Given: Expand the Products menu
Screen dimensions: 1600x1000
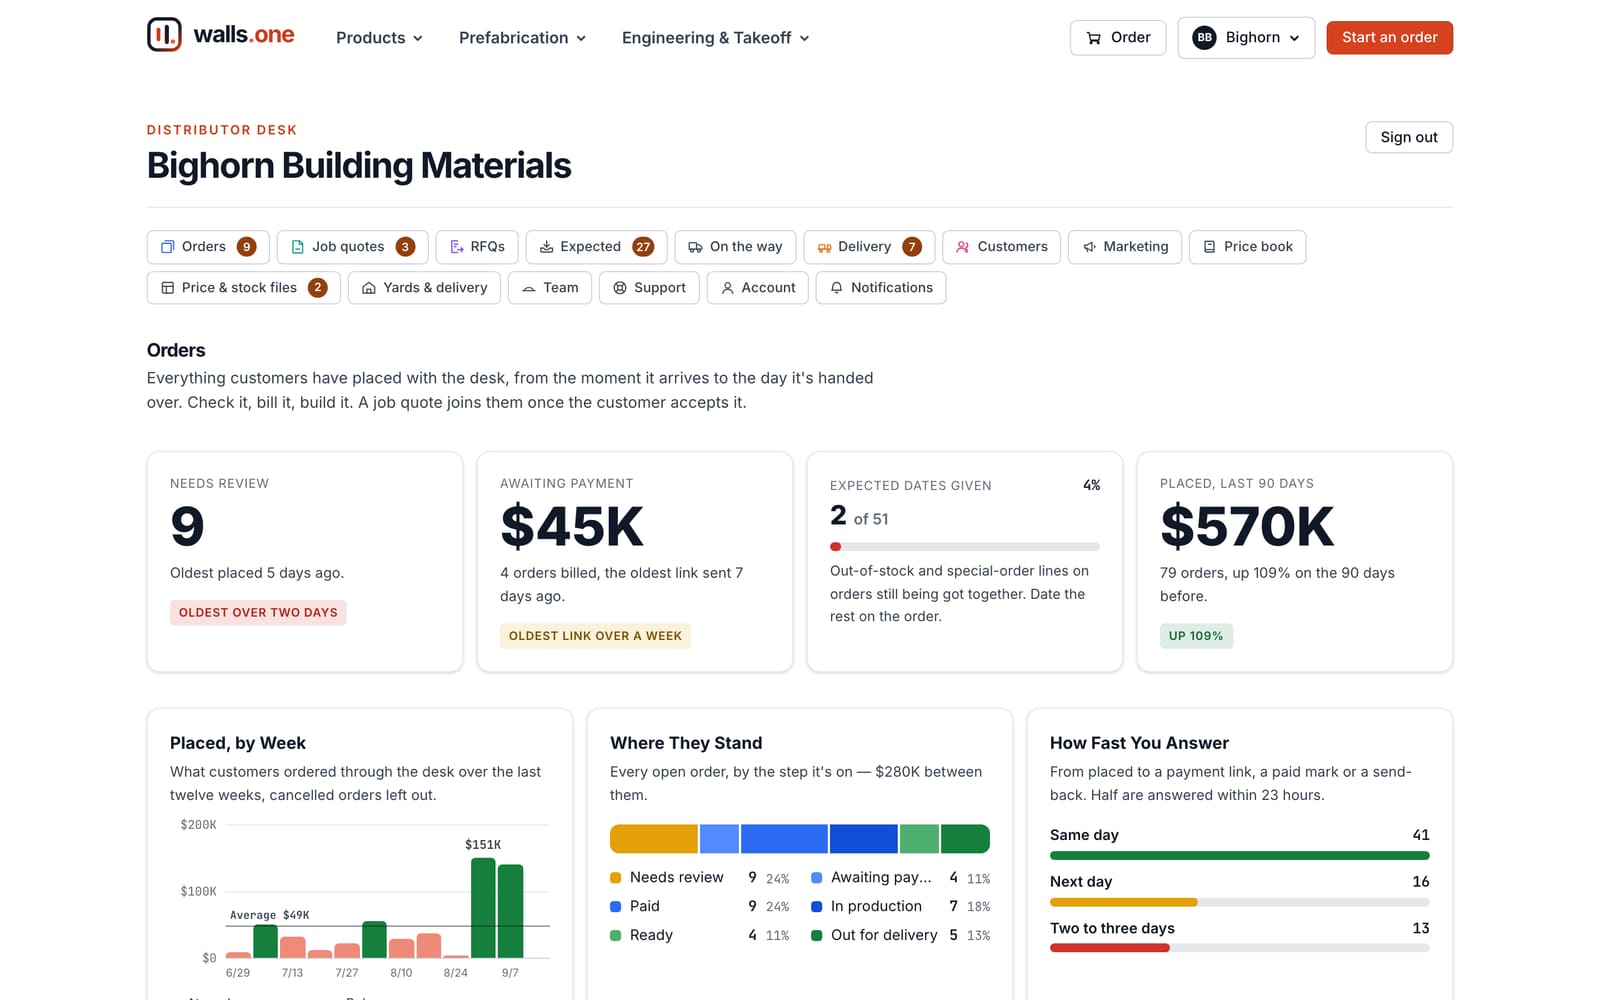Looking at the screenshot, I should pos(379,38).
